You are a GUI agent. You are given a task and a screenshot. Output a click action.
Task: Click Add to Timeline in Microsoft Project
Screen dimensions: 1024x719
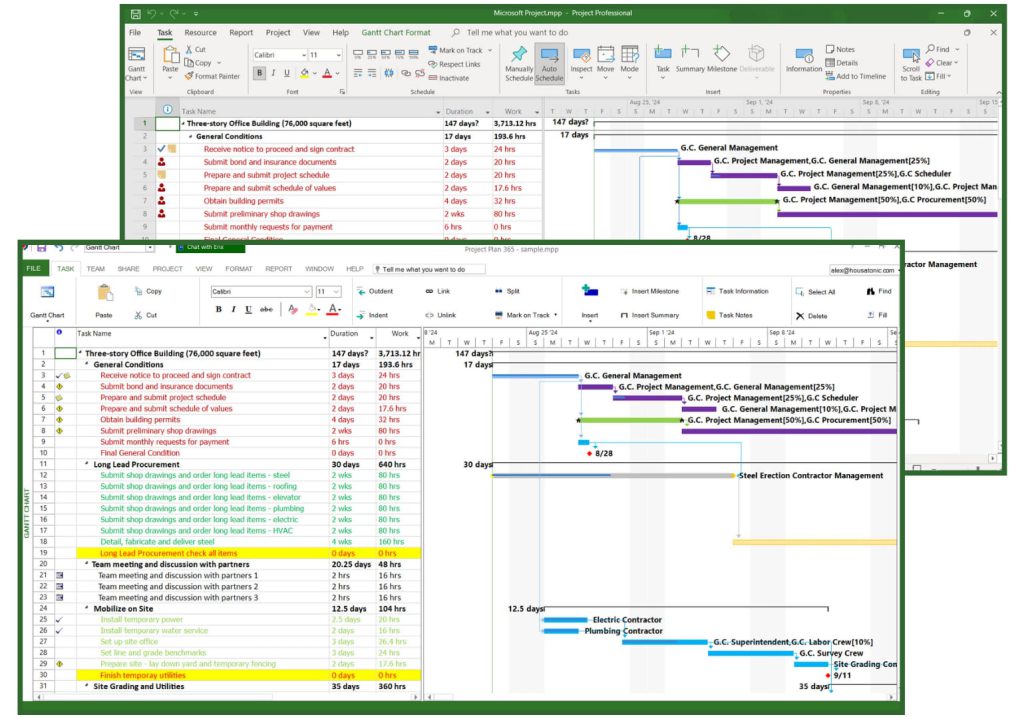tap(856, 76)
